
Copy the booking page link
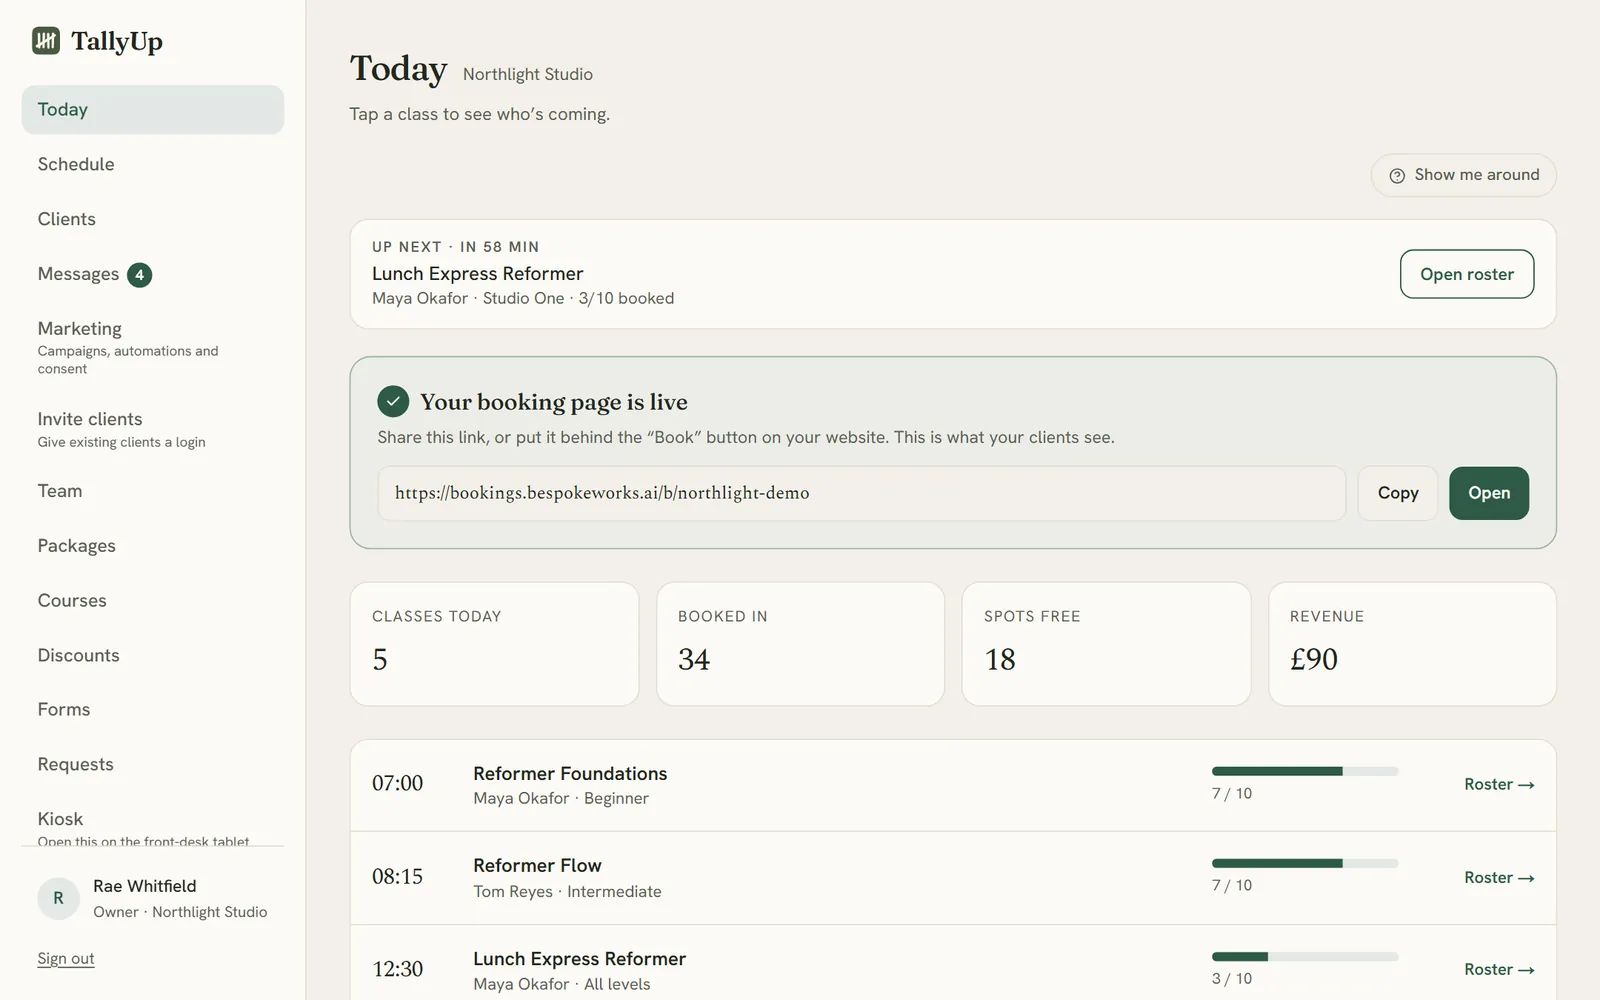(1398, 493)
